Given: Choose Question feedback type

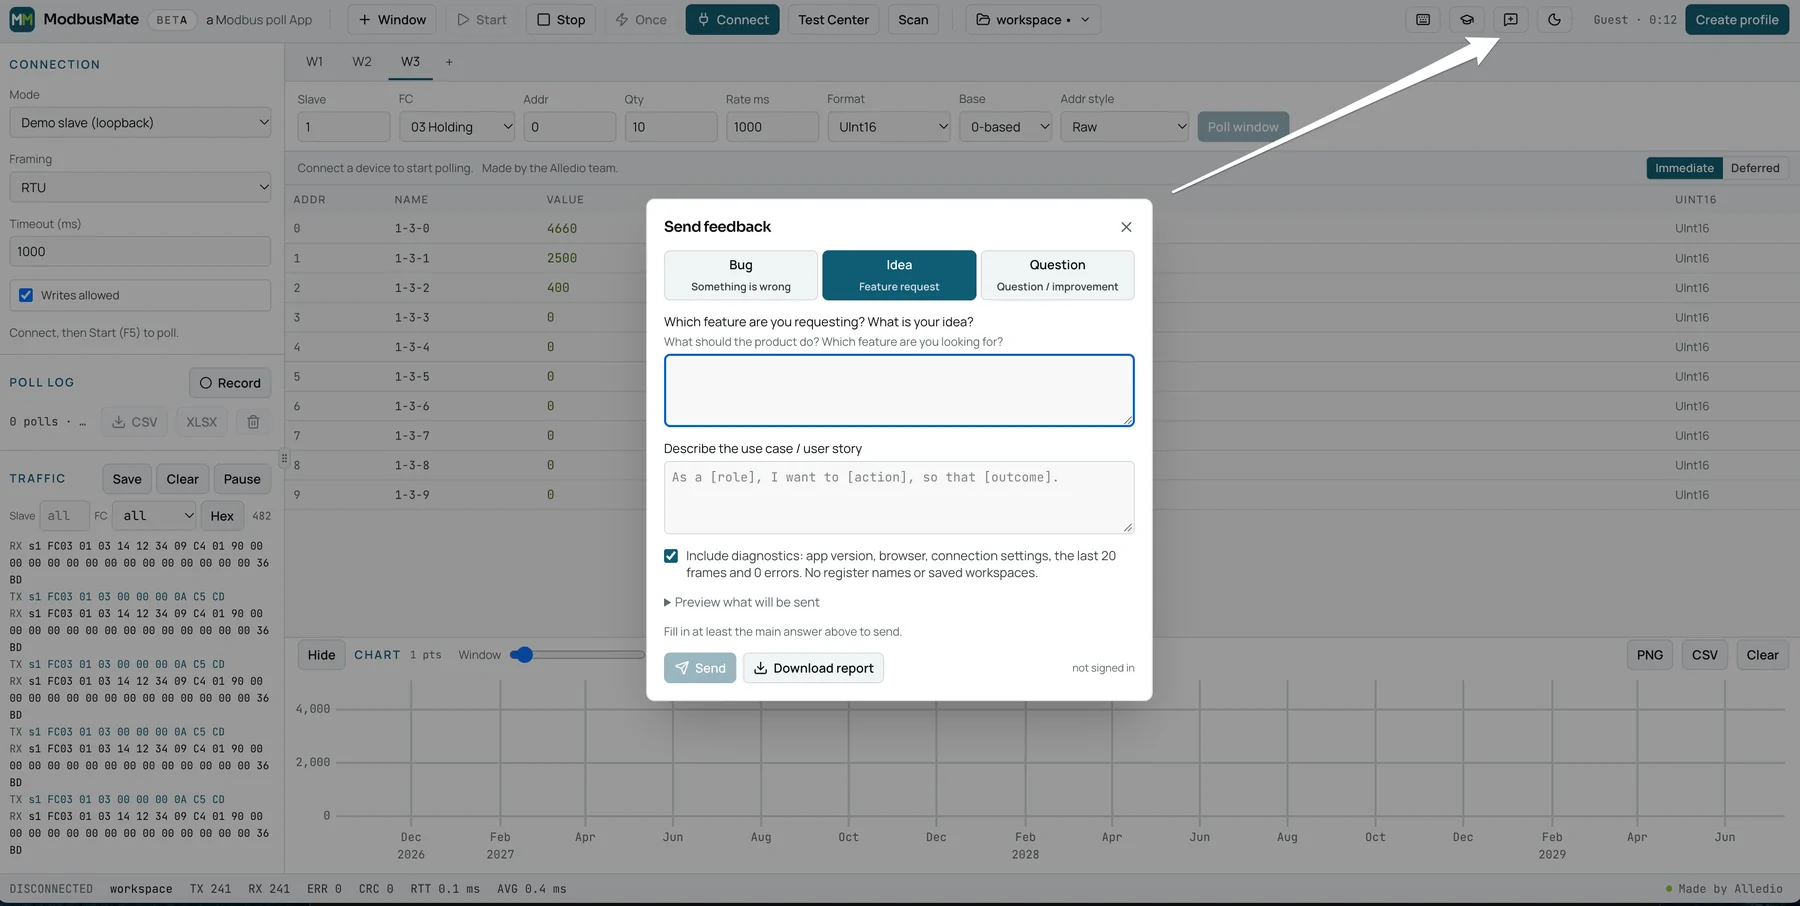Looking at the screenshot, I should (1057, 275).
